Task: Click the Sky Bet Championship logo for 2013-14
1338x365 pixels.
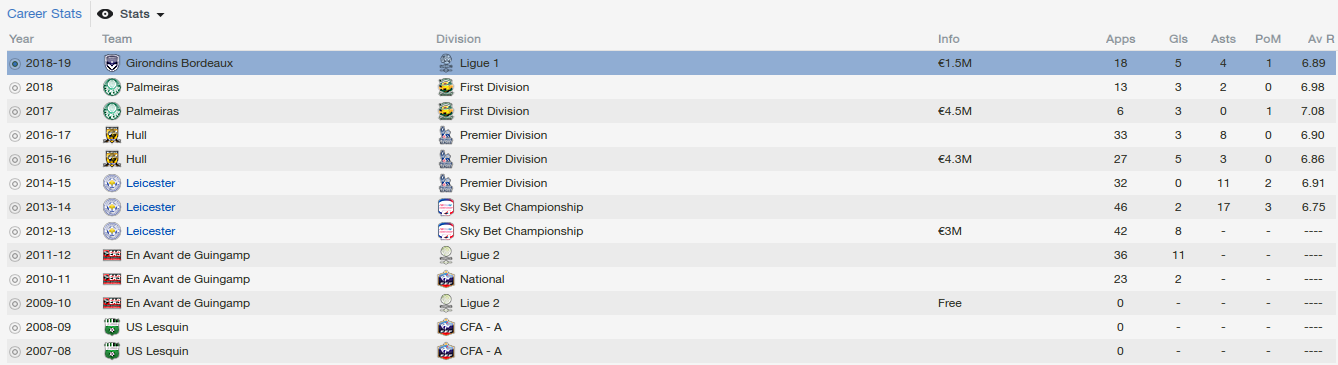Action: (446, 207)
